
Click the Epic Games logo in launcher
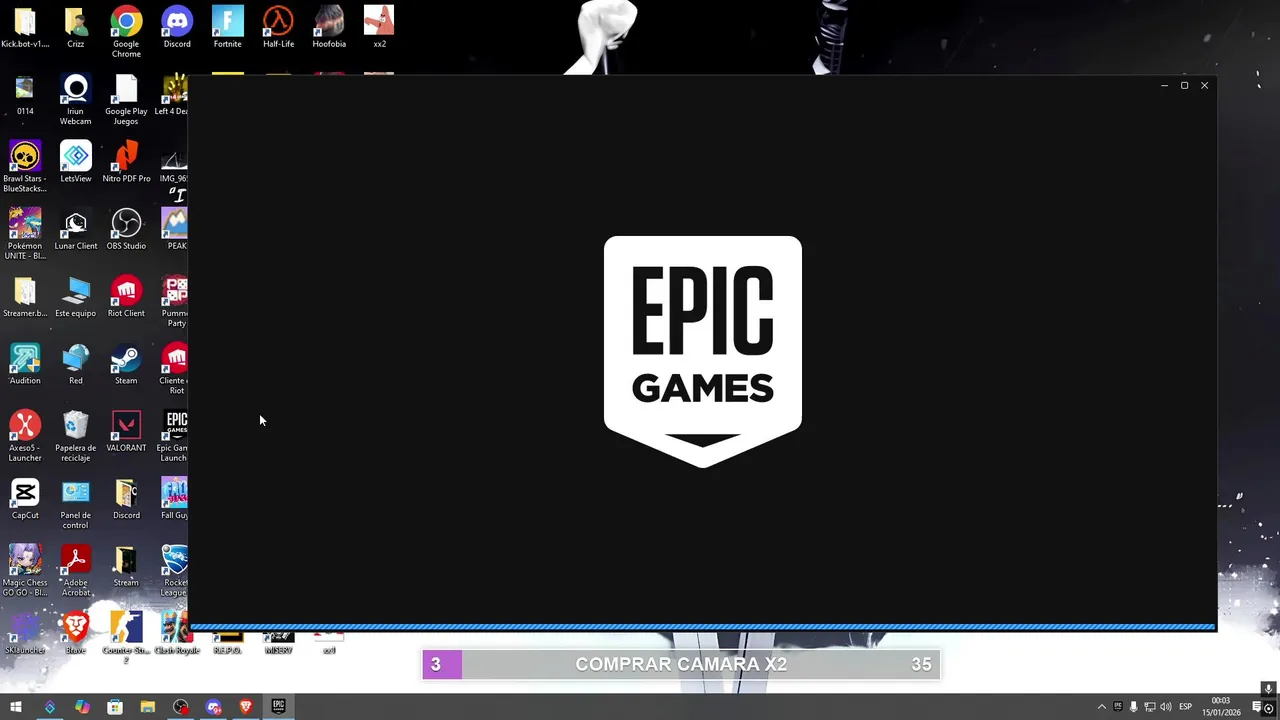702,351
